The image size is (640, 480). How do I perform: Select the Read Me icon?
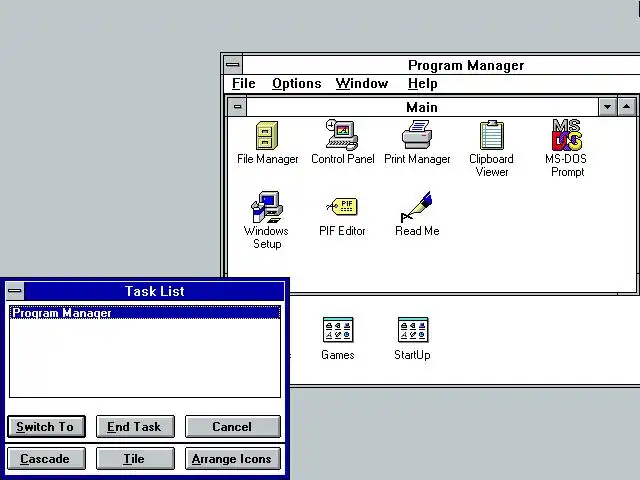[417, 214]
